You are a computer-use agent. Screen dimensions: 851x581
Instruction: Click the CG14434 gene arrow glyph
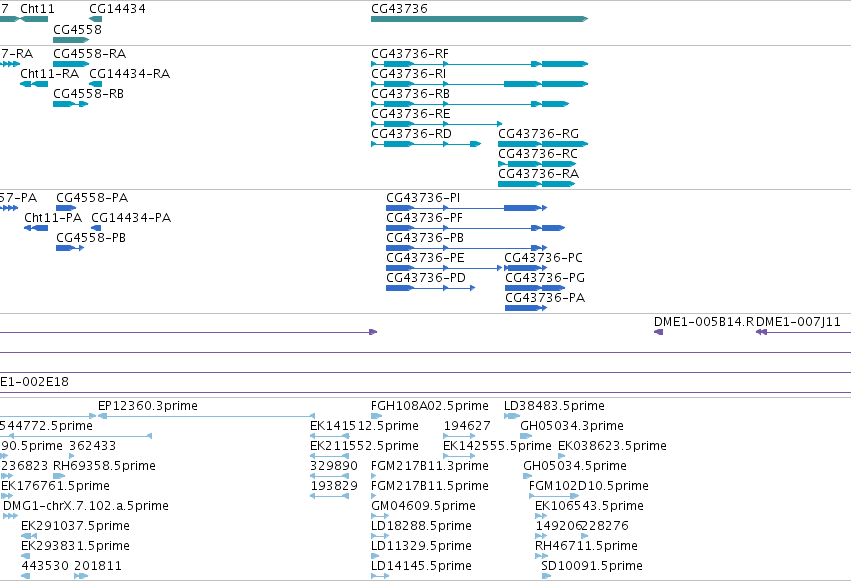[x=96, y=19]
